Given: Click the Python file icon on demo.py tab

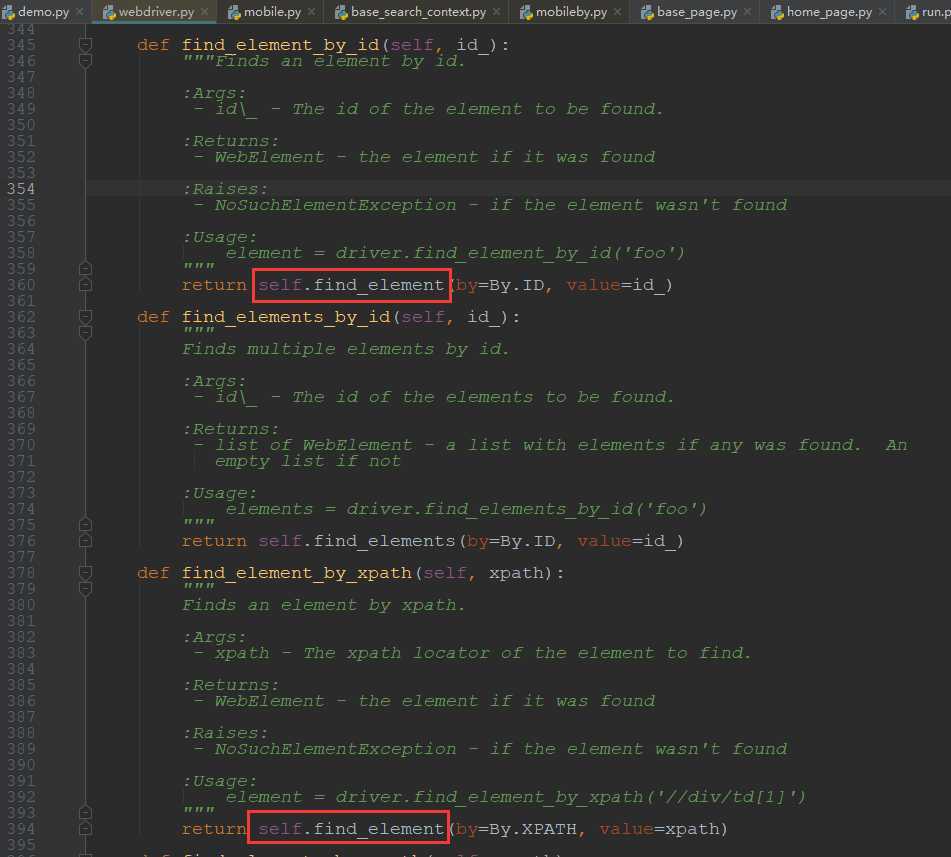Looking at the screenshot, I should [x=8, y=12].
